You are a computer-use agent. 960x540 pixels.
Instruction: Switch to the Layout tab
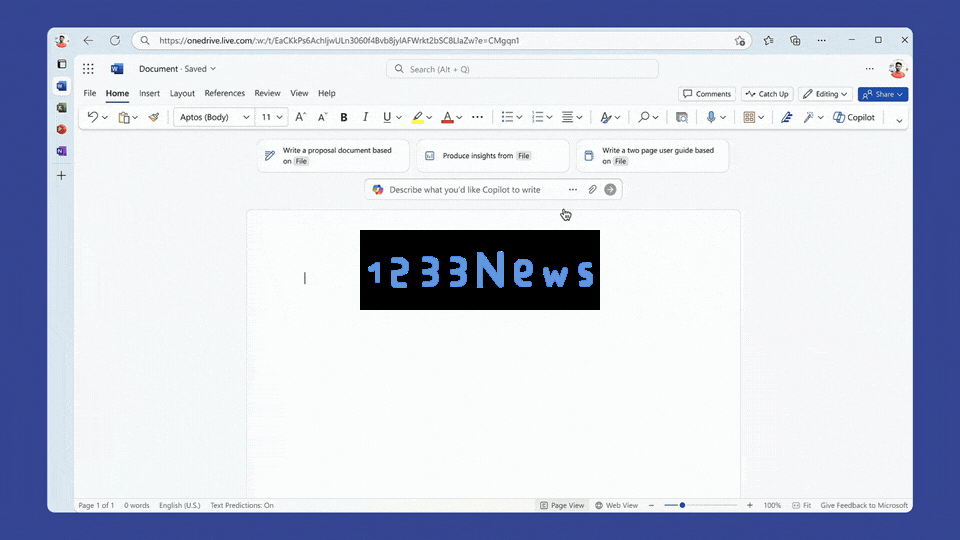pyautogui.click(x=182, y=93)
